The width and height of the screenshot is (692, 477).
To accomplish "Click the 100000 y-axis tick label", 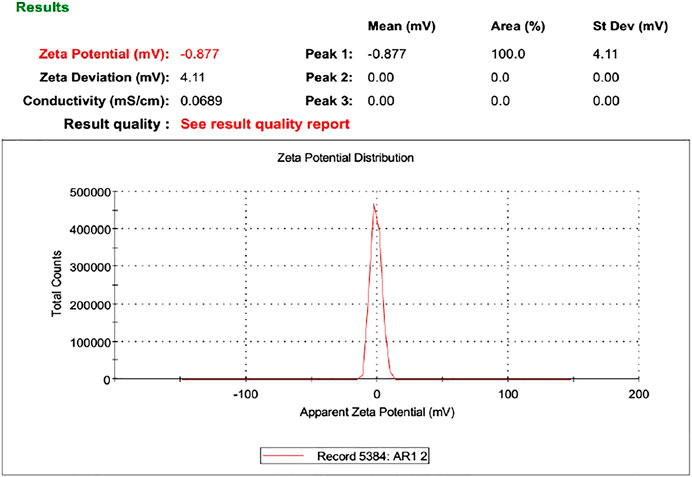I will click(x=90, y=342).
